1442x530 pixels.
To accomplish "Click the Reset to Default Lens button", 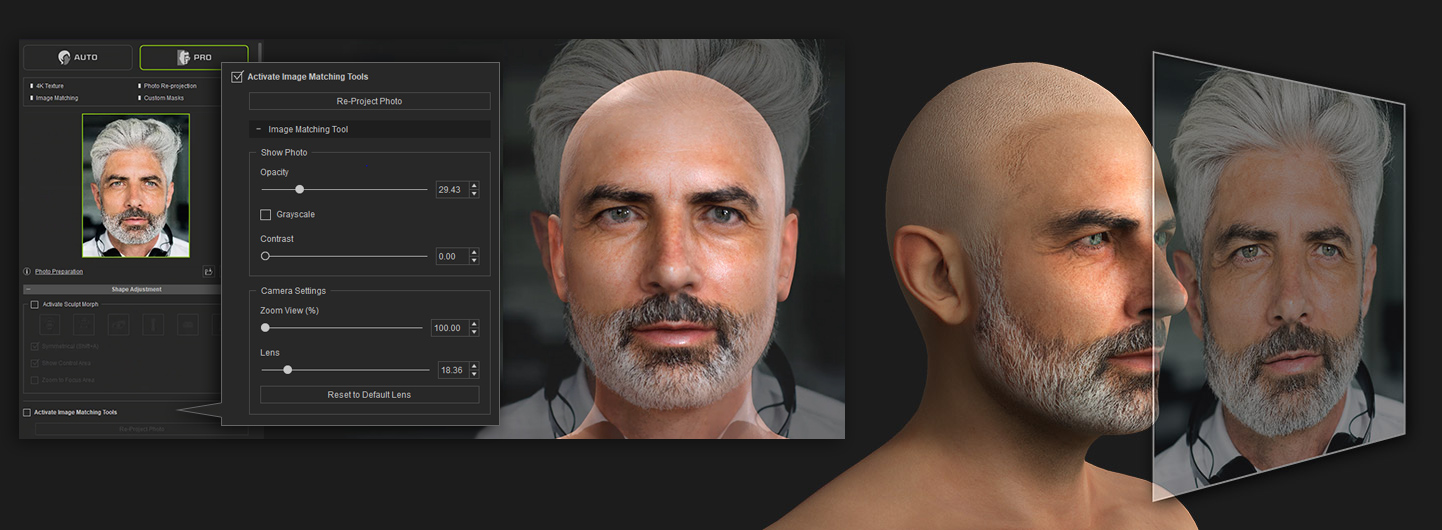I will [369, 395].
